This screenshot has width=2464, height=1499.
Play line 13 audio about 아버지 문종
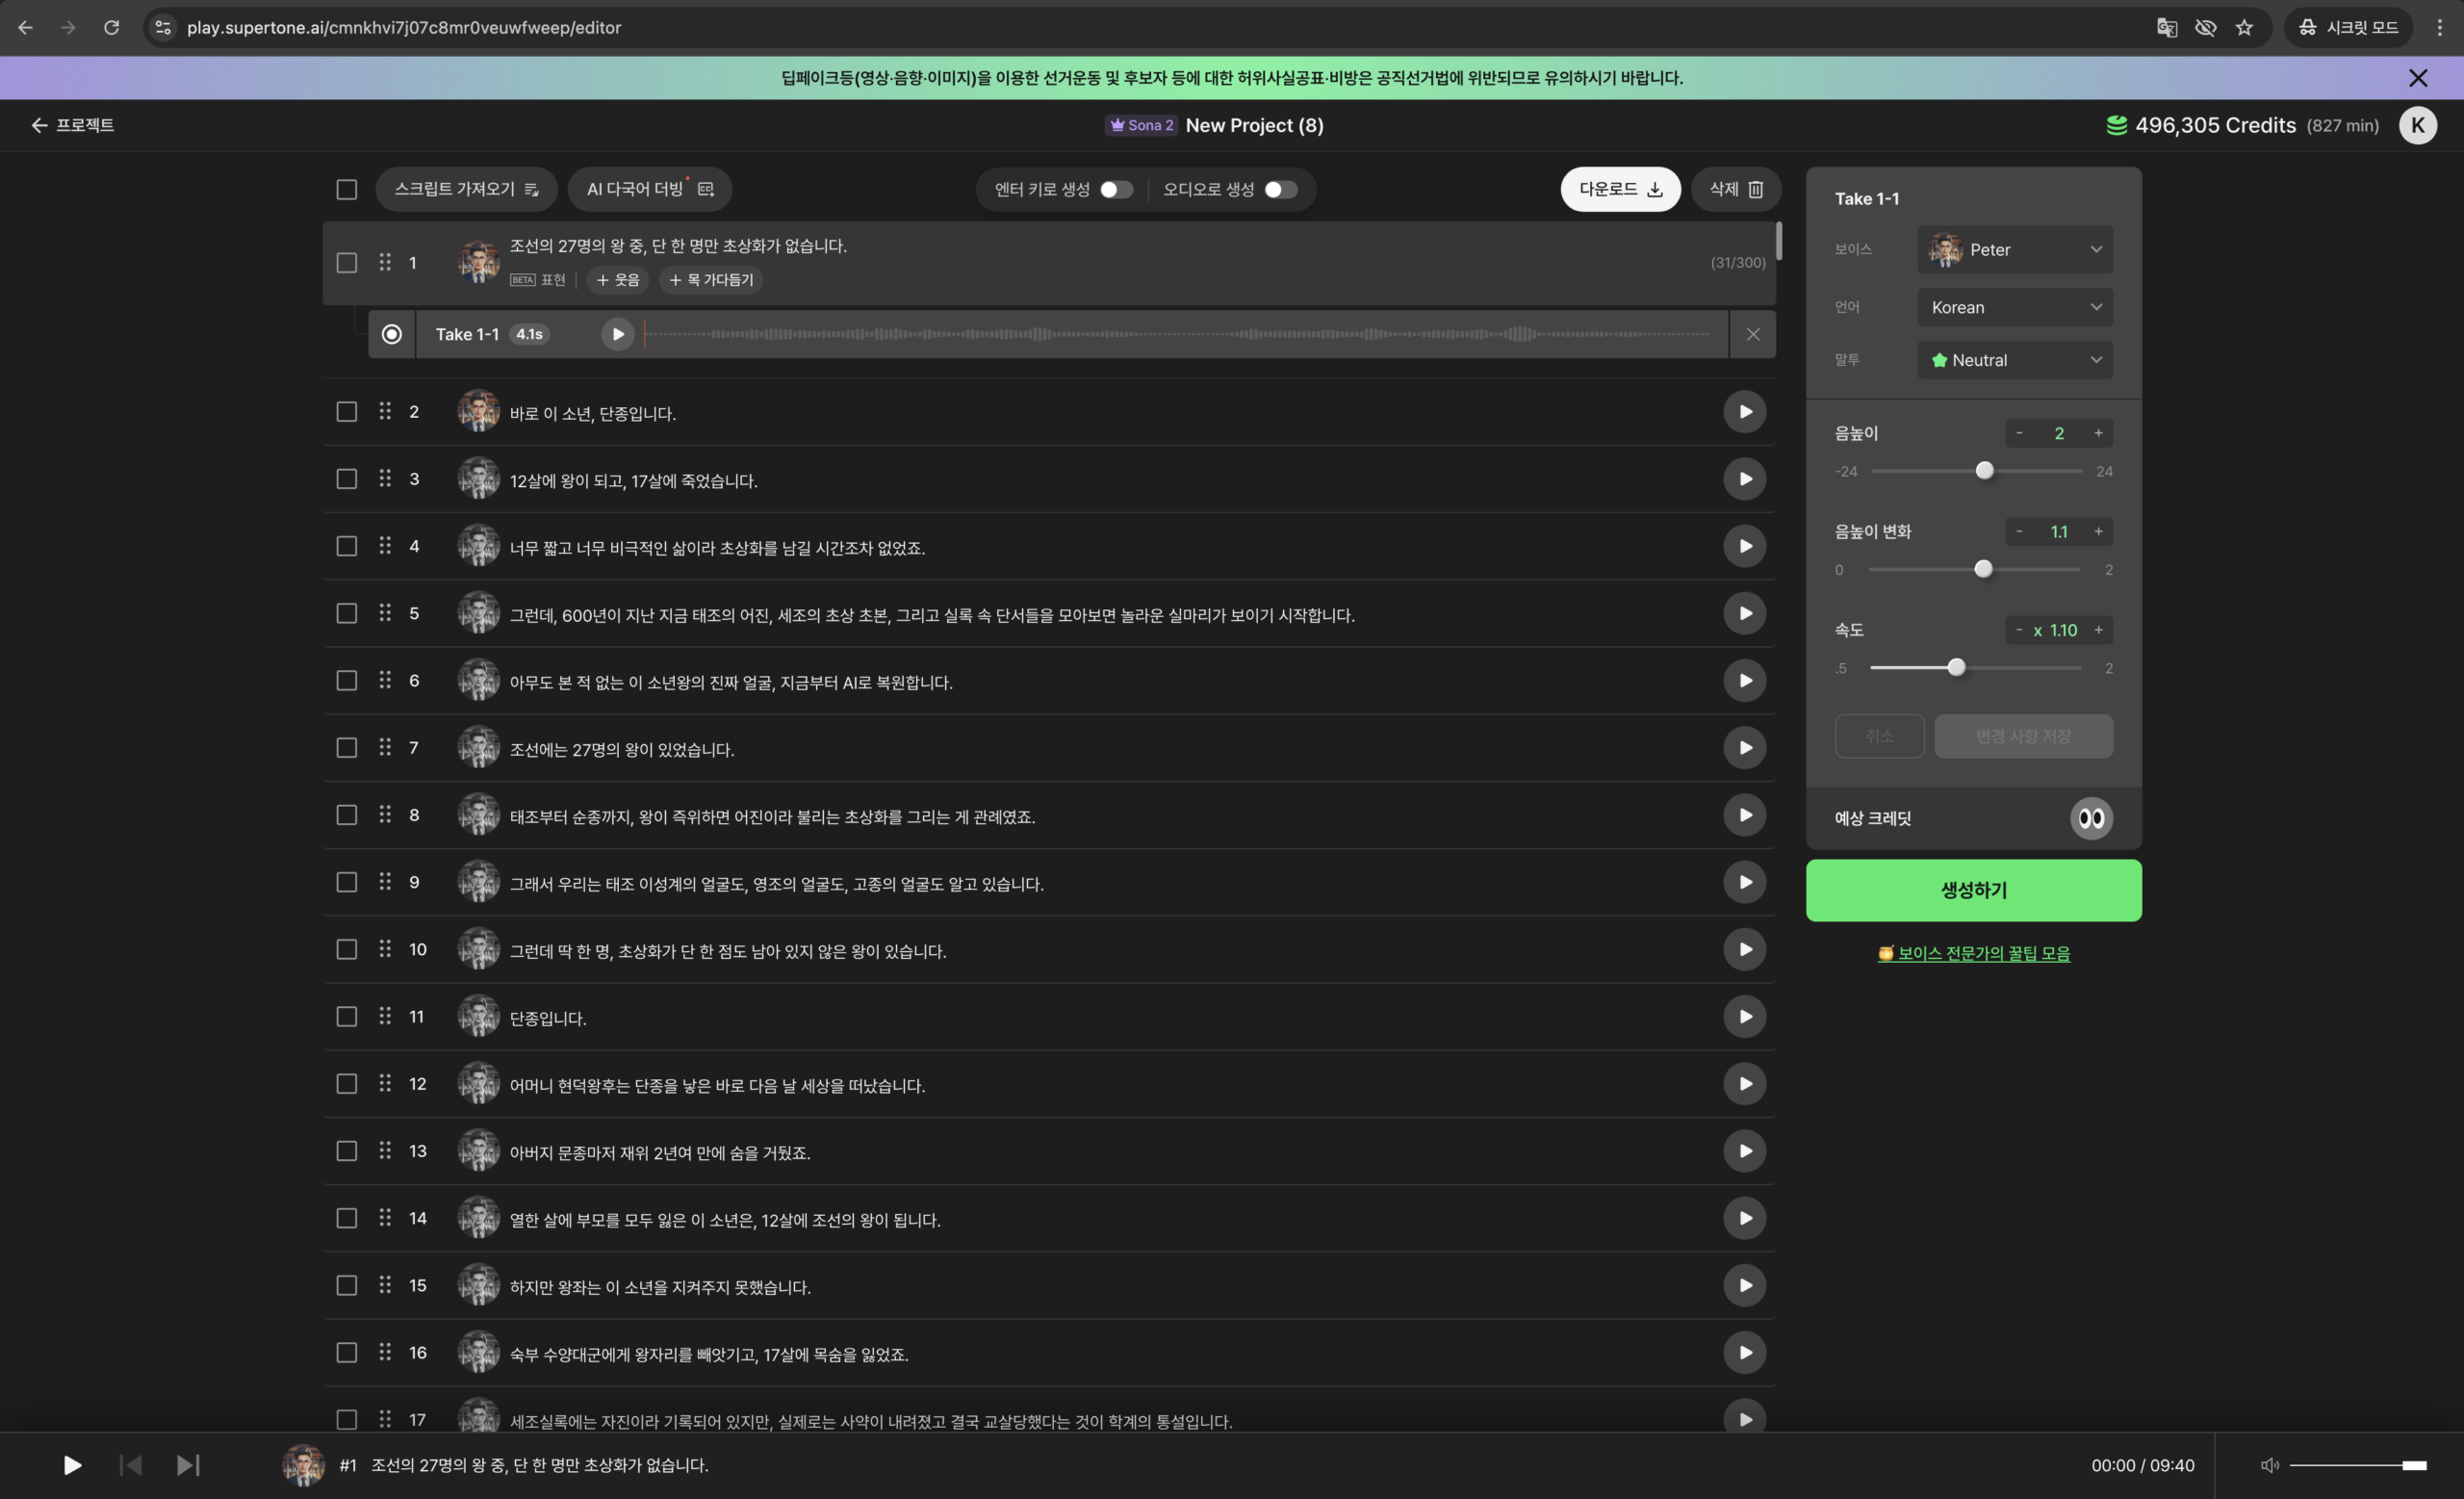coord(1744,1151)
